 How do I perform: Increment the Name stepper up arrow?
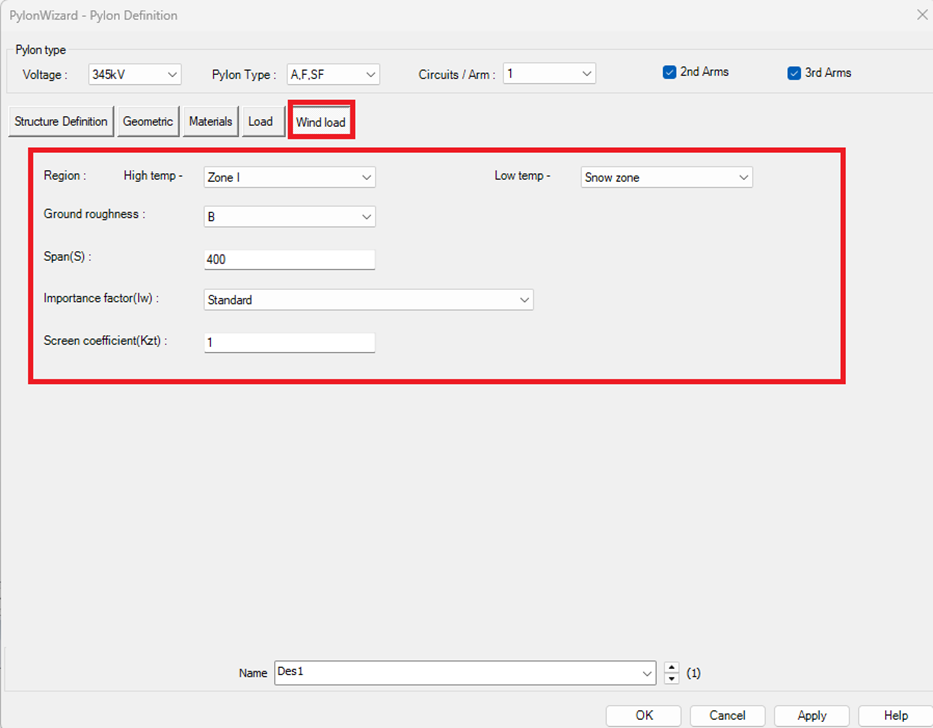[672, 667]
